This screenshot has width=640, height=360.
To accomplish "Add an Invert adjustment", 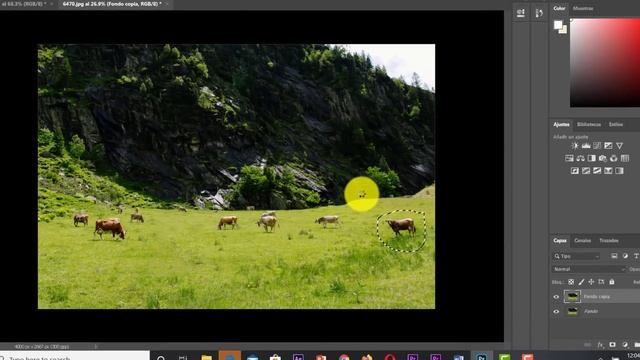I will (x=575, y=171).
